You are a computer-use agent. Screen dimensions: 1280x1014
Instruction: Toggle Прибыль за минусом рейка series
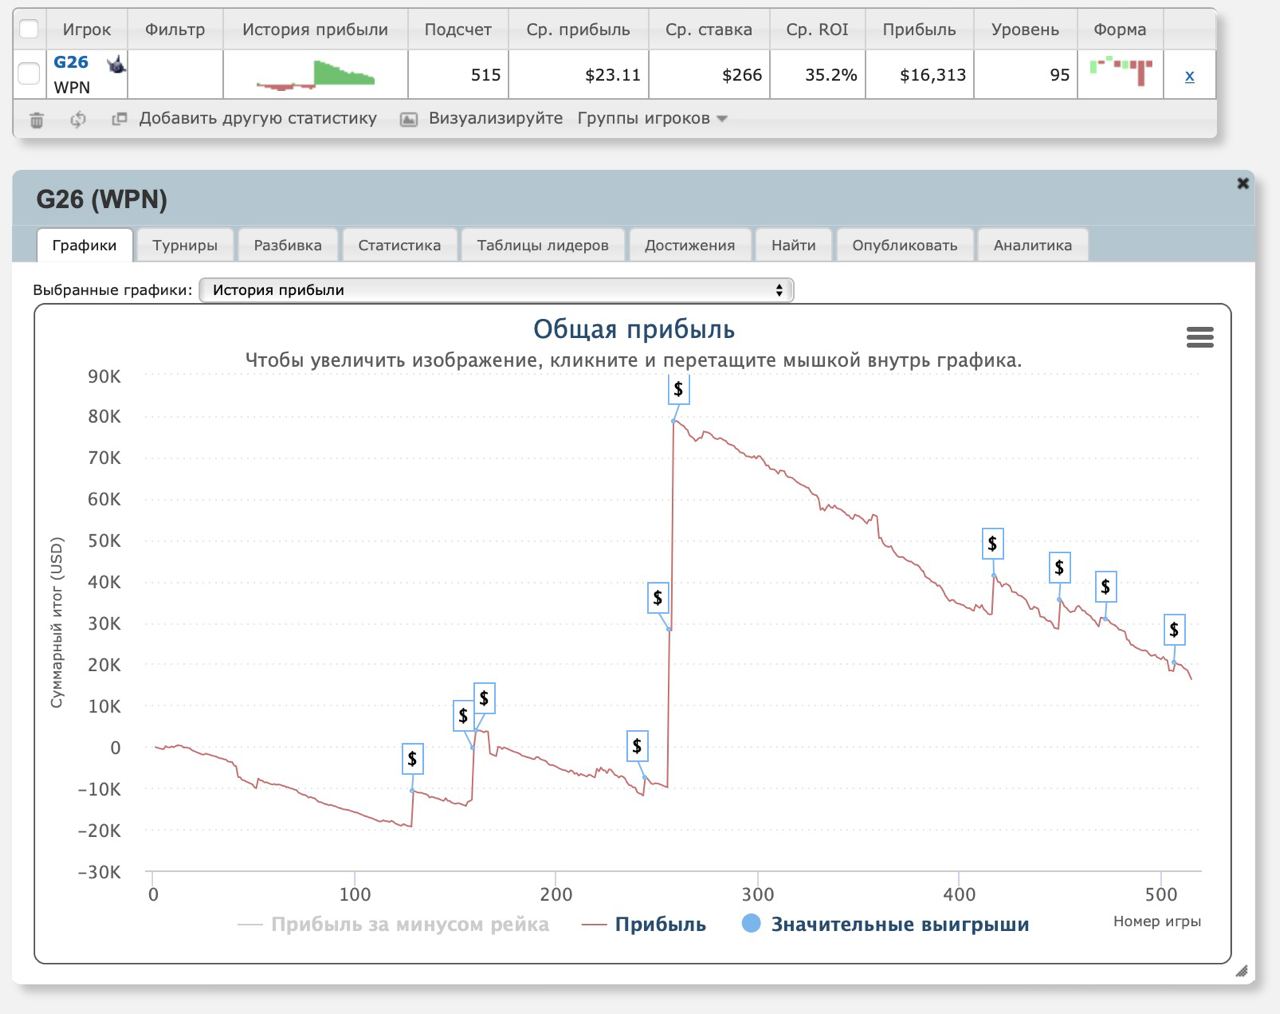tap(394, 924)
